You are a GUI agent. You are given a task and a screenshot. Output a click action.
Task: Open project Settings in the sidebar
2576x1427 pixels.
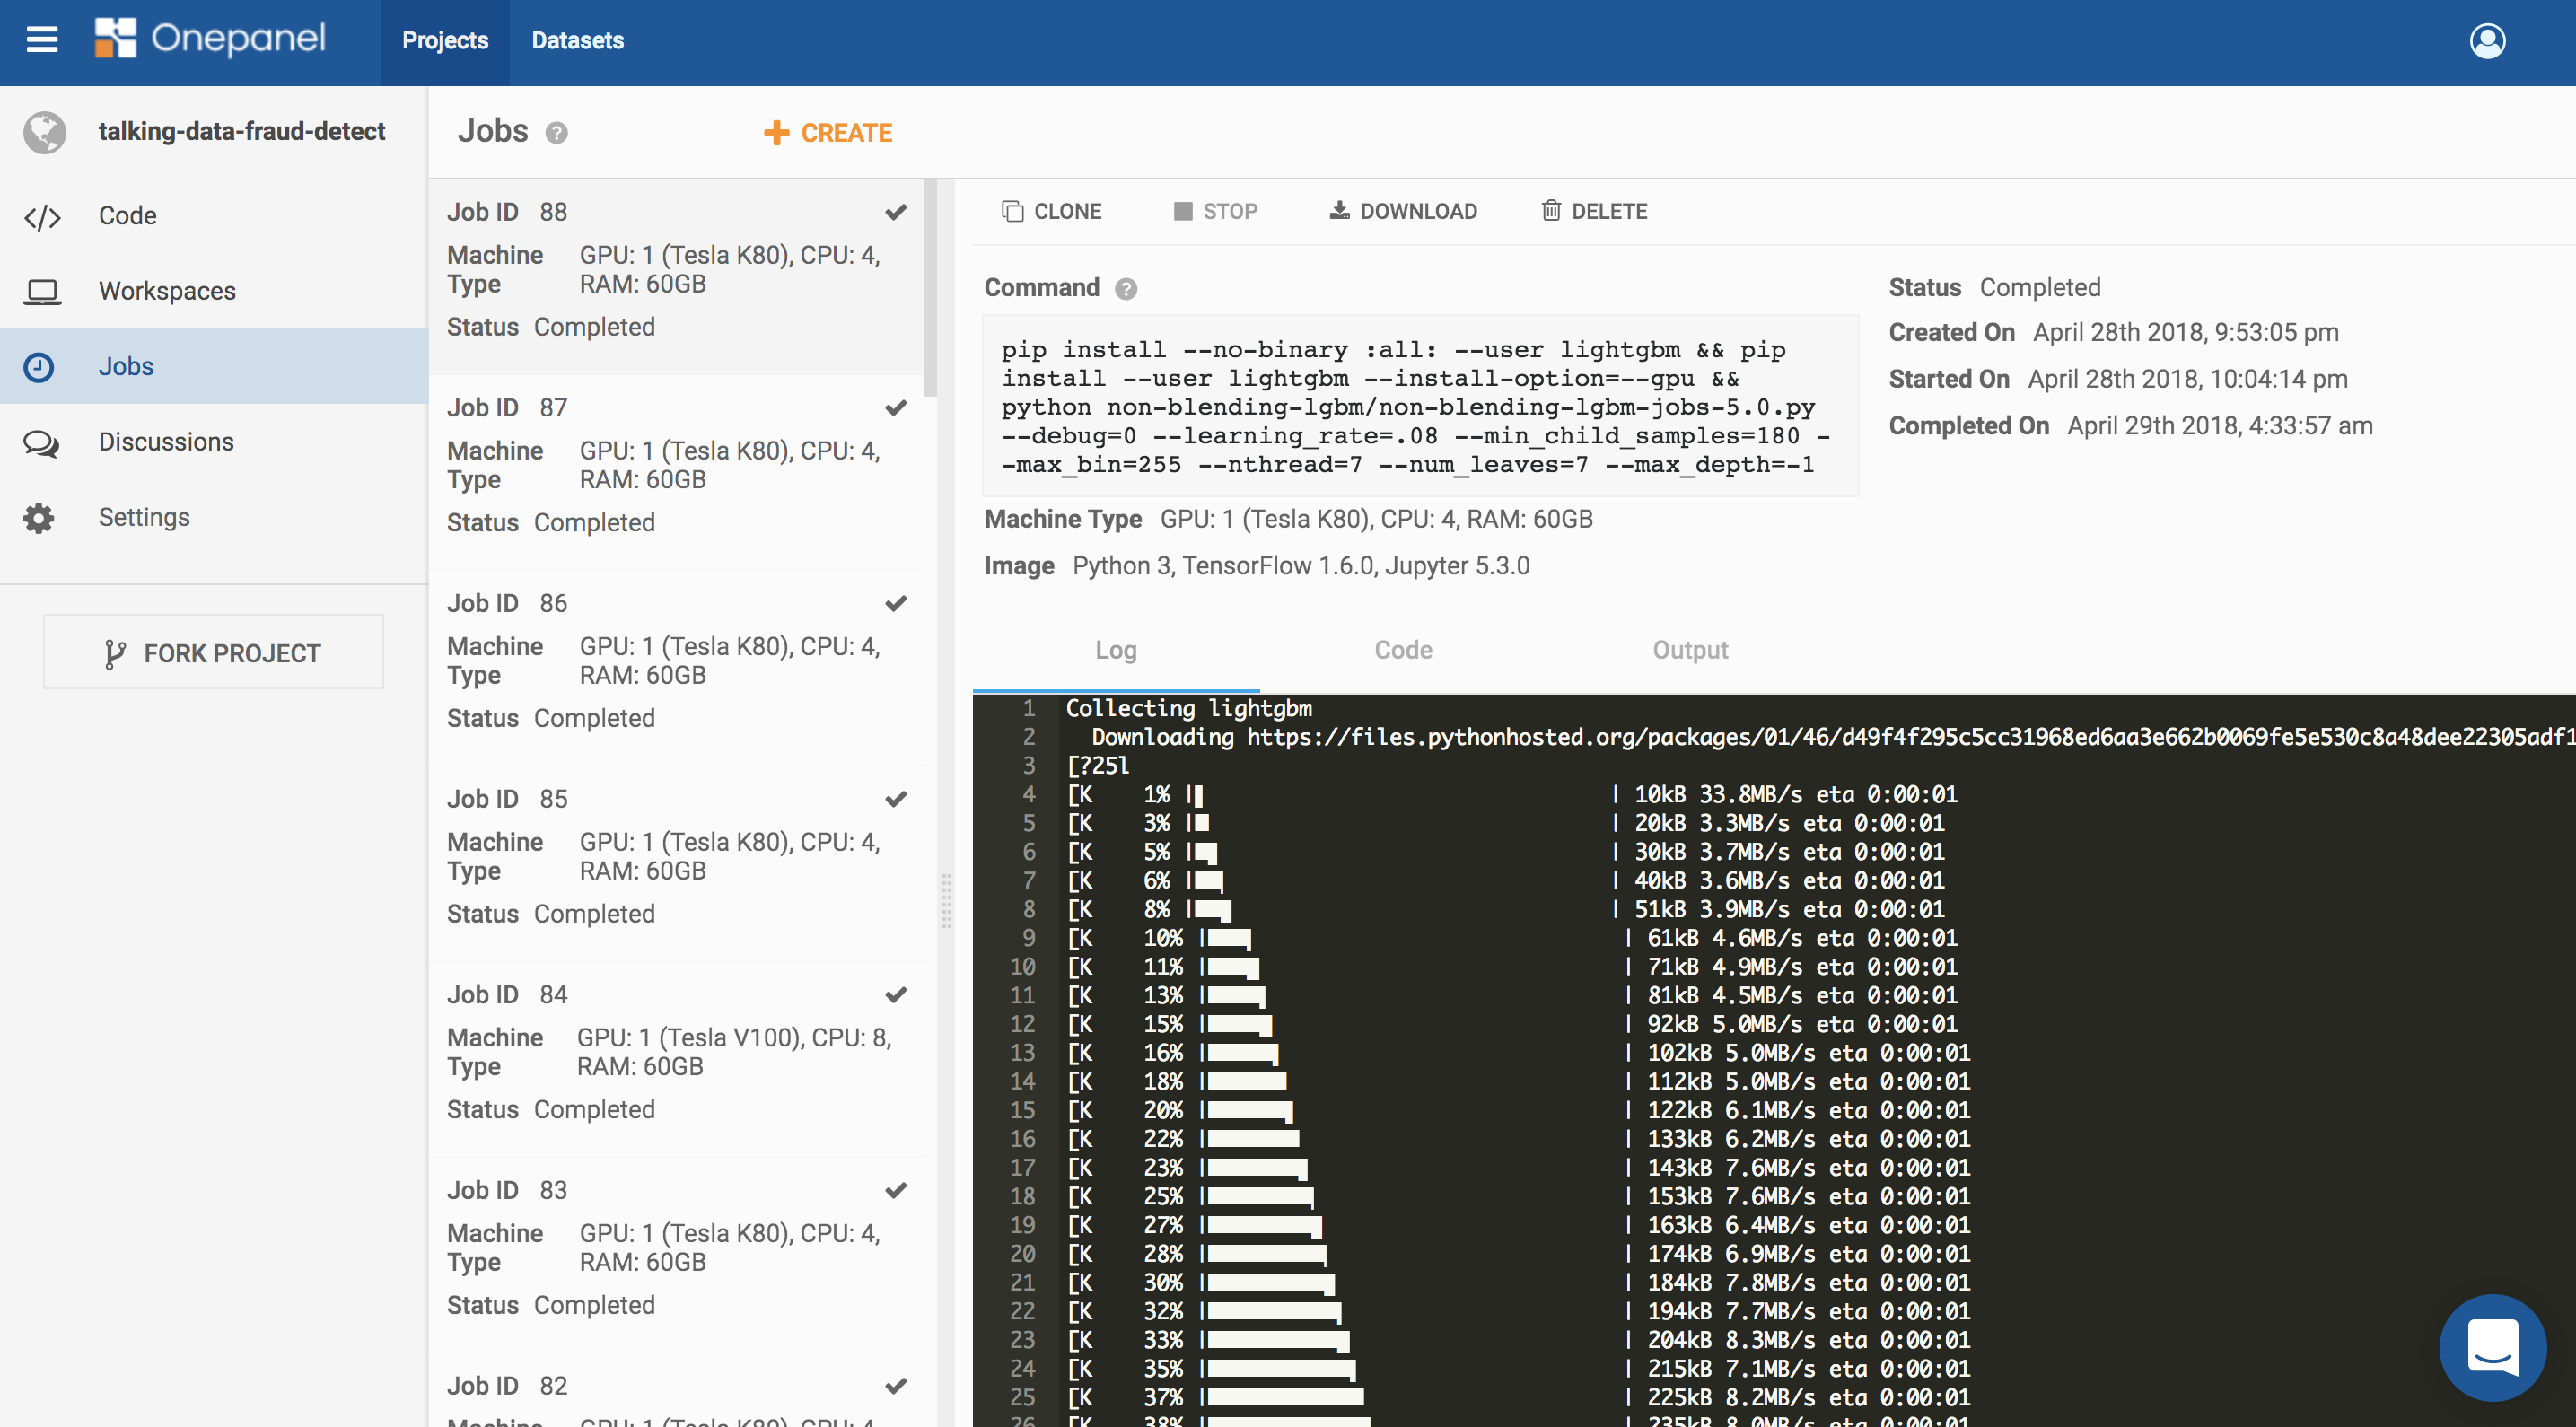pos(144,517)
